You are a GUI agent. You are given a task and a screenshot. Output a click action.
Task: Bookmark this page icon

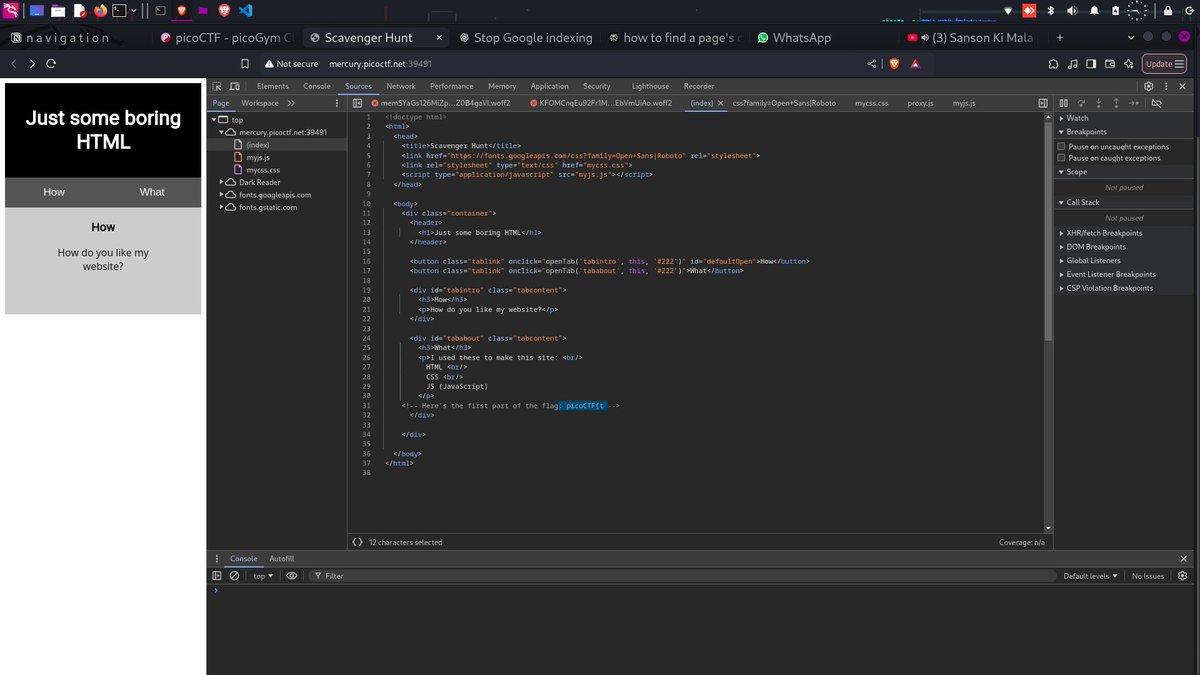(245, 64)
